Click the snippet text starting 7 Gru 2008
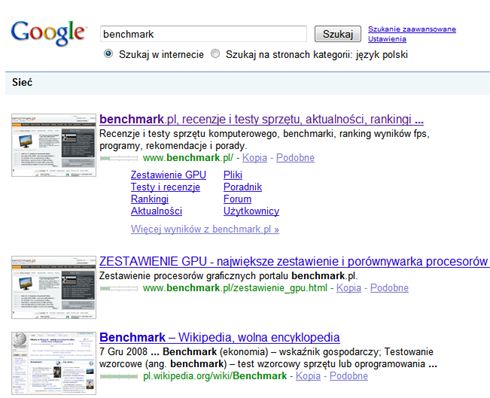The image size is (490, 398). coord(268,358)
